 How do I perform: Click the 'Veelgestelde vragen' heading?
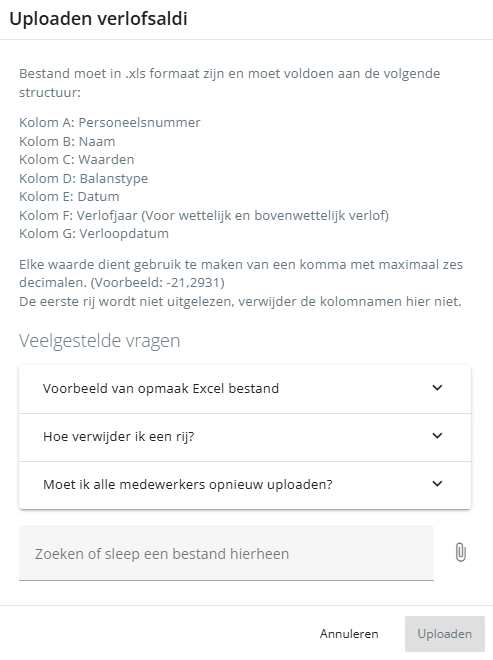click(x=100, y=341)
